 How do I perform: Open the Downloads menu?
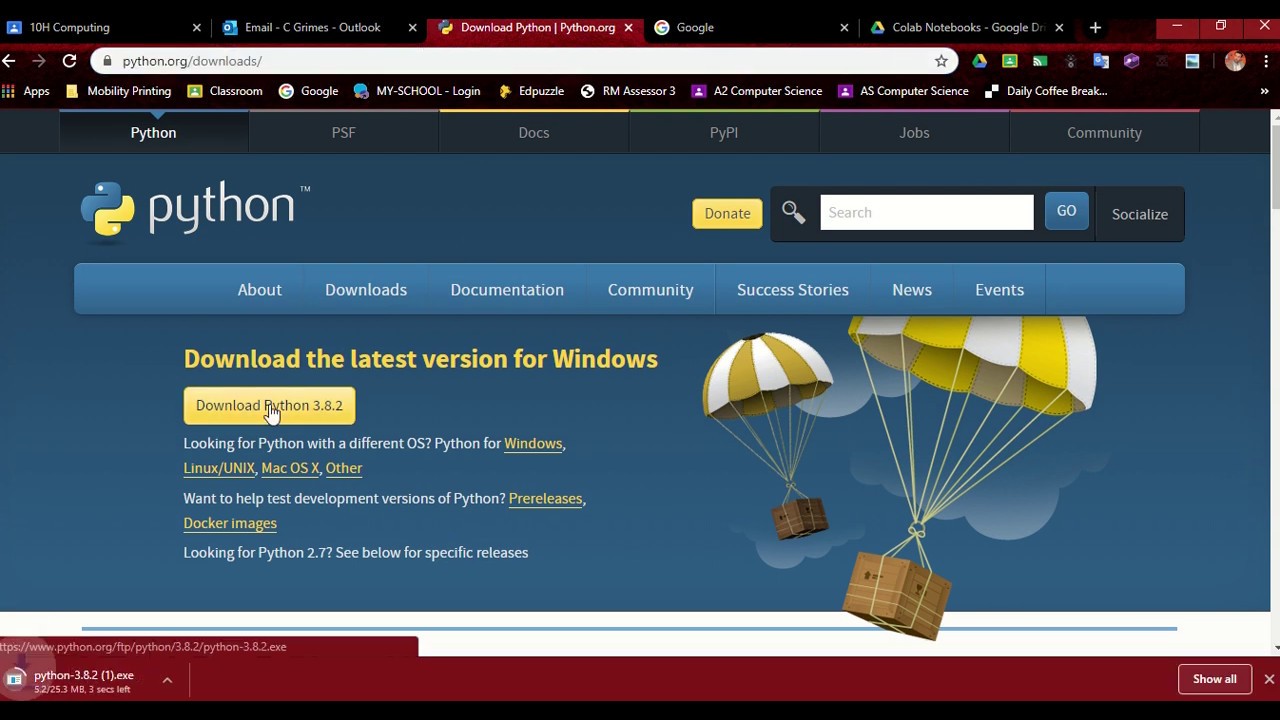366,290
